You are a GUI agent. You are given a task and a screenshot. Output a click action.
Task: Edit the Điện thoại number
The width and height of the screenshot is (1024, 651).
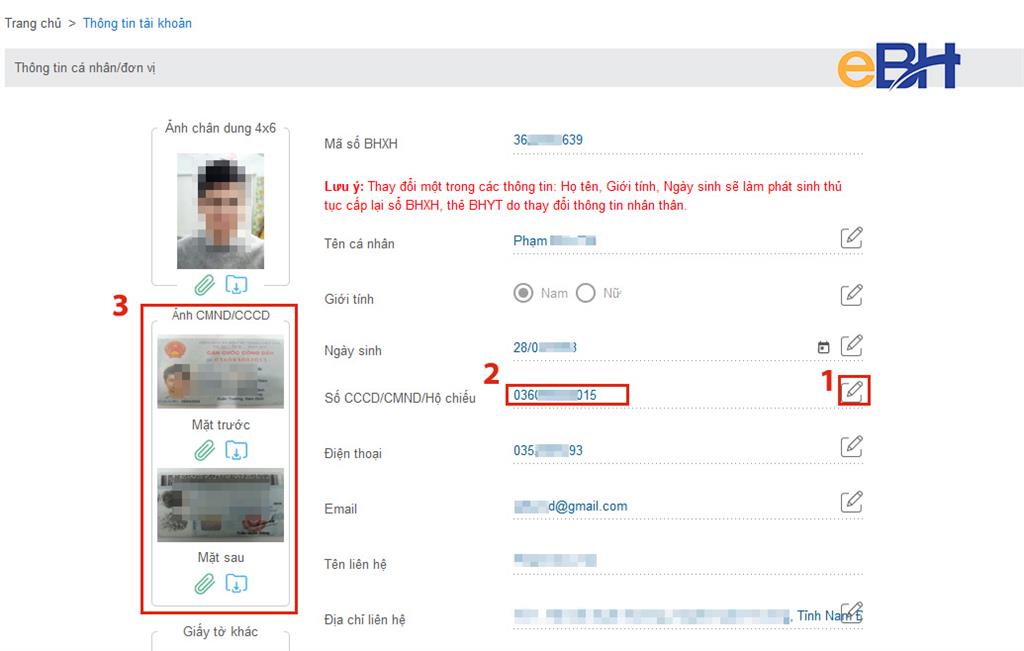pyautogui.click(x=850, y=446)
